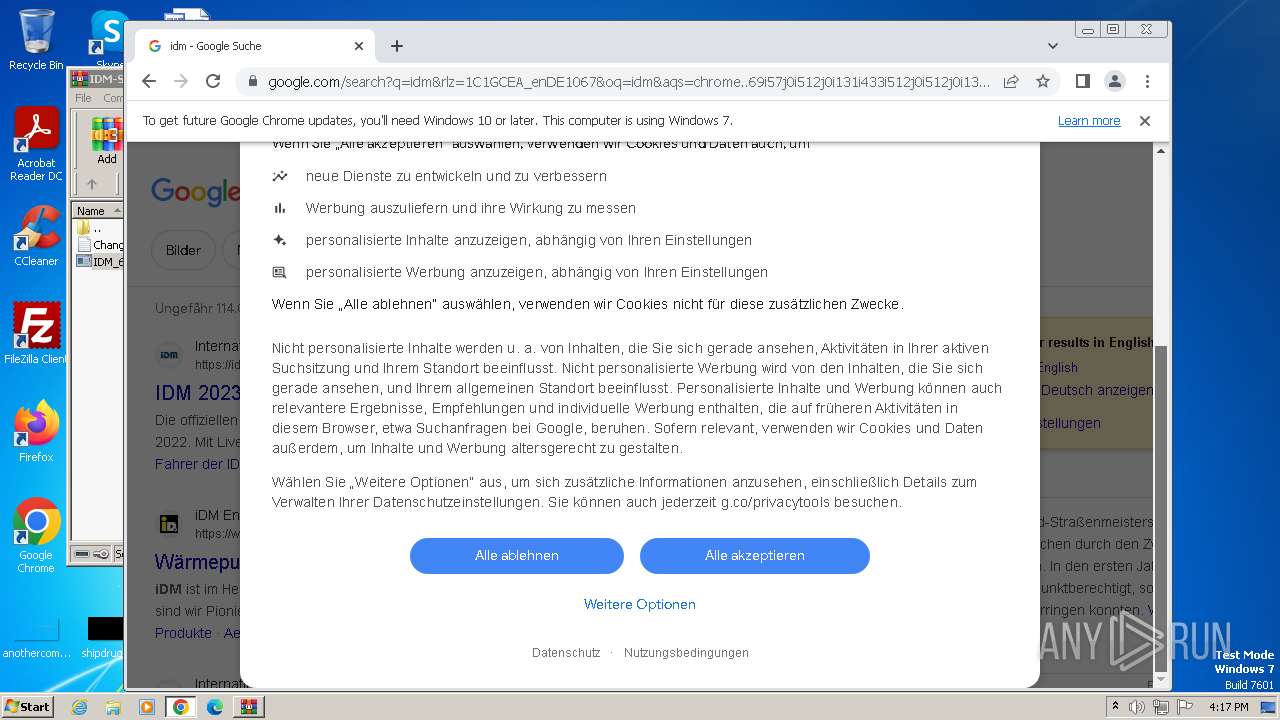Launch Firefox from the desktop
1280x720 pixels.
pos(36,431)
